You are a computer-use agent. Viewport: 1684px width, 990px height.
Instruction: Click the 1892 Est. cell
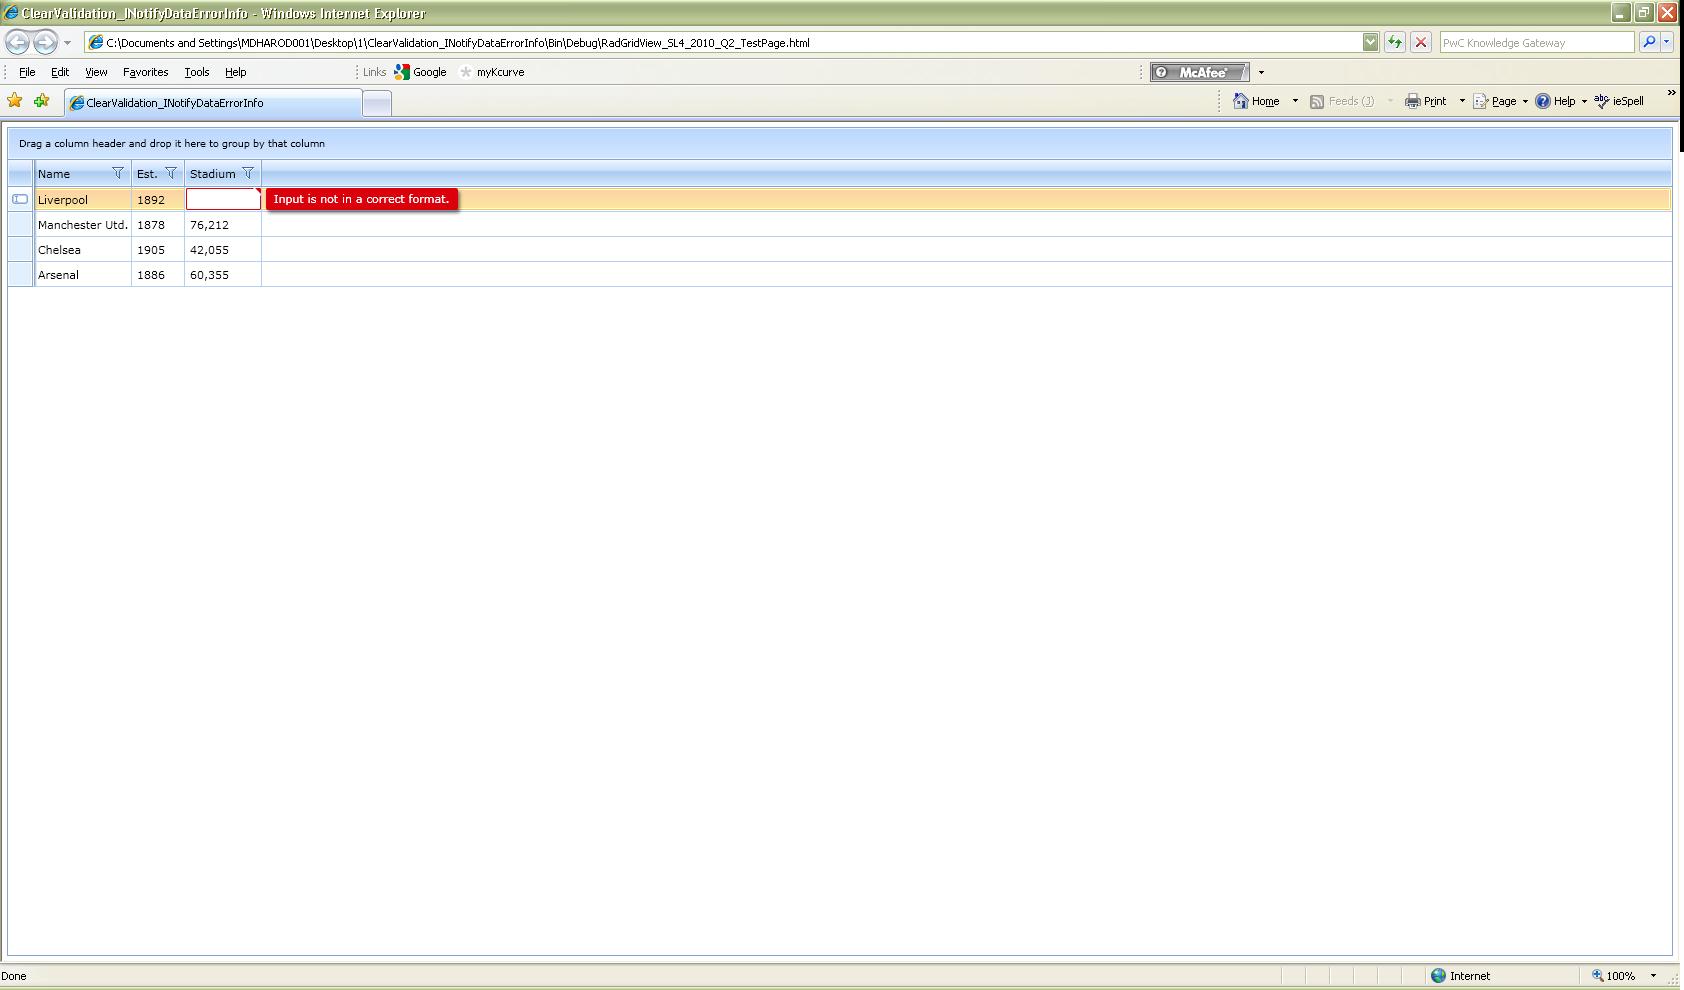tap(158, 200)
